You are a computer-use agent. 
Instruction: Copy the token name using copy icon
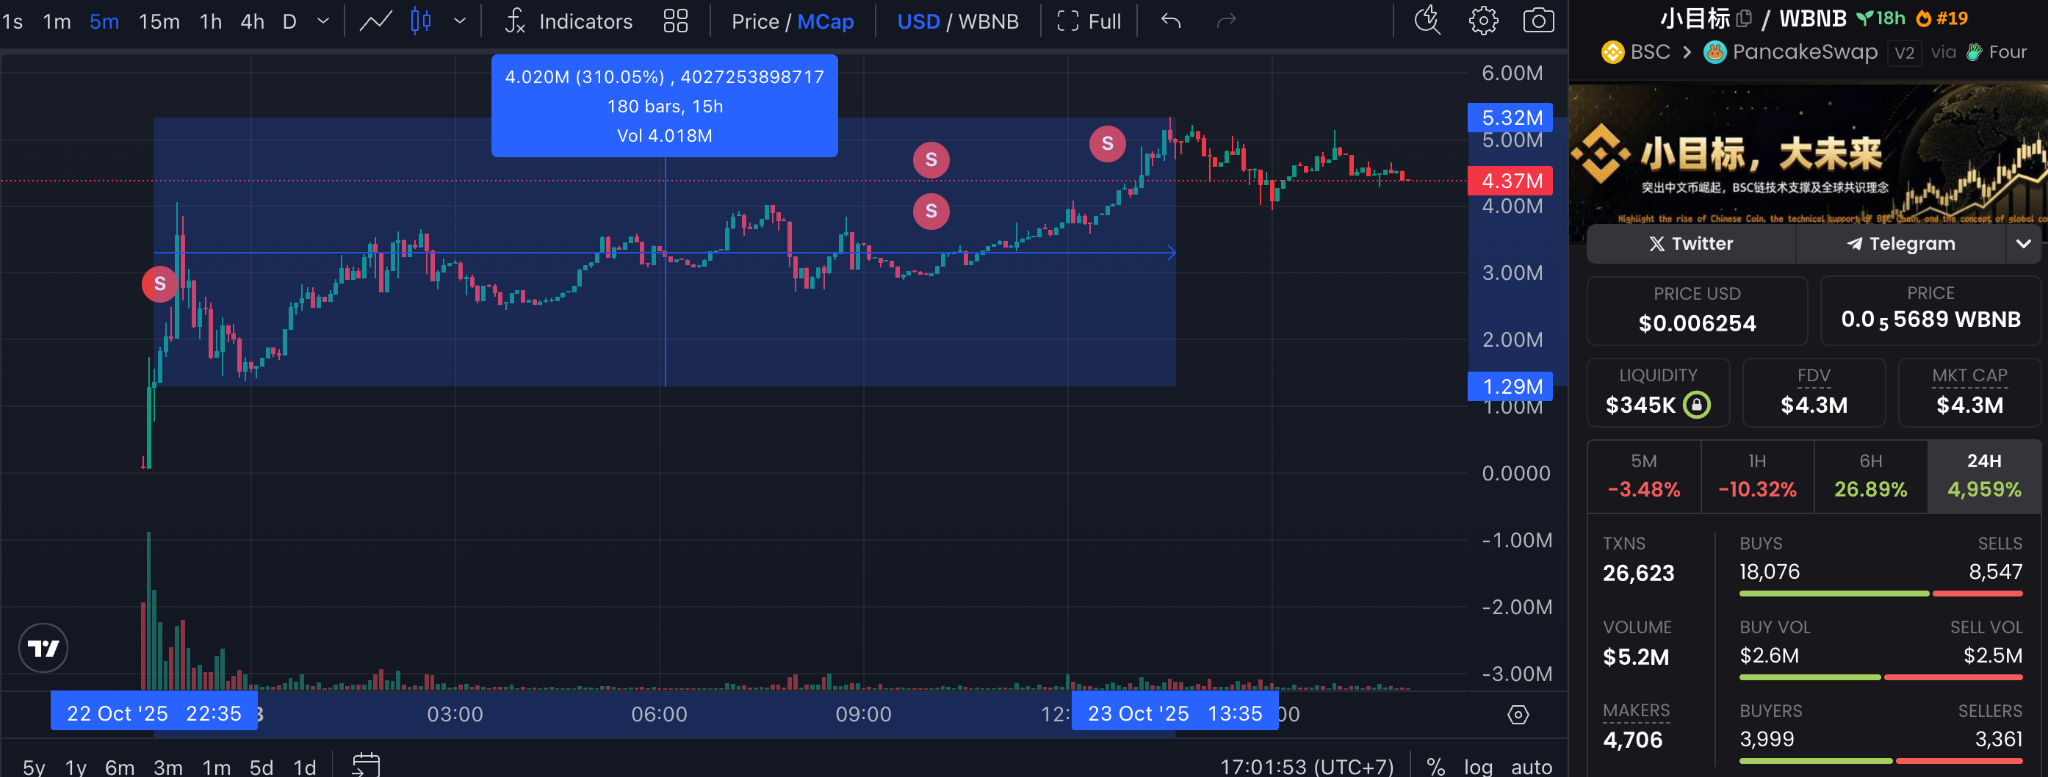[1744, 18]
